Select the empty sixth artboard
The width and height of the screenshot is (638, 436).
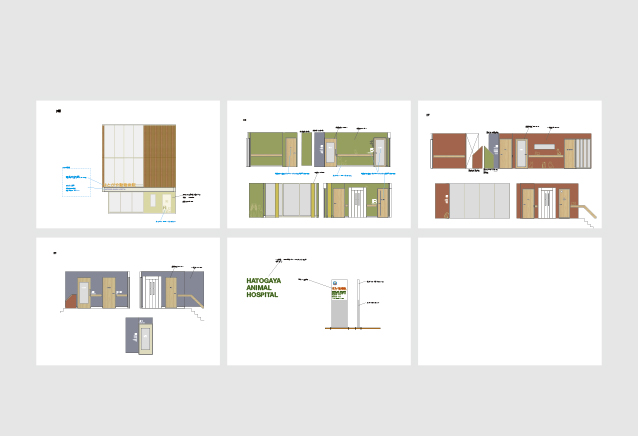click(x=509, y=301)
